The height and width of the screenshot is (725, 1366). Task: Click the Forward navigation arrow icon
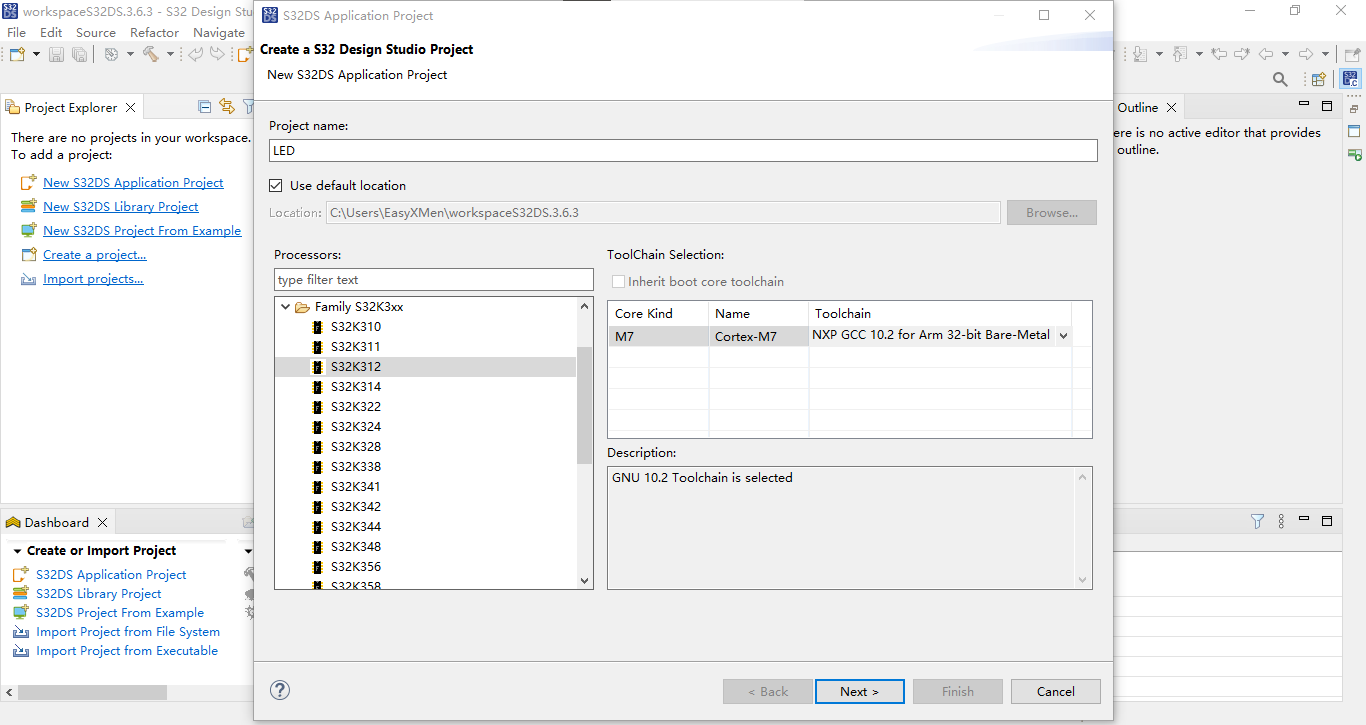click(1306, 54)
